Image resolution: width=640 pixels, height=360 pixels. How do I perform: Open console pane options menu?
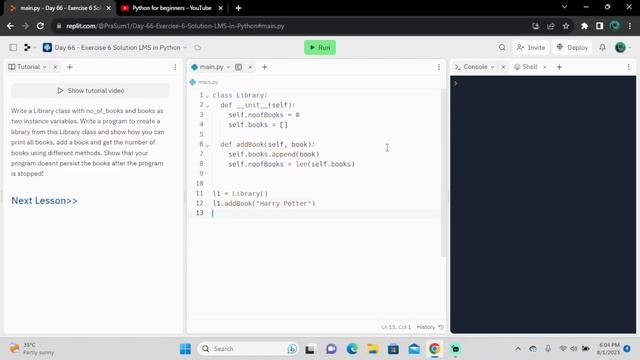tap(629, 67)
